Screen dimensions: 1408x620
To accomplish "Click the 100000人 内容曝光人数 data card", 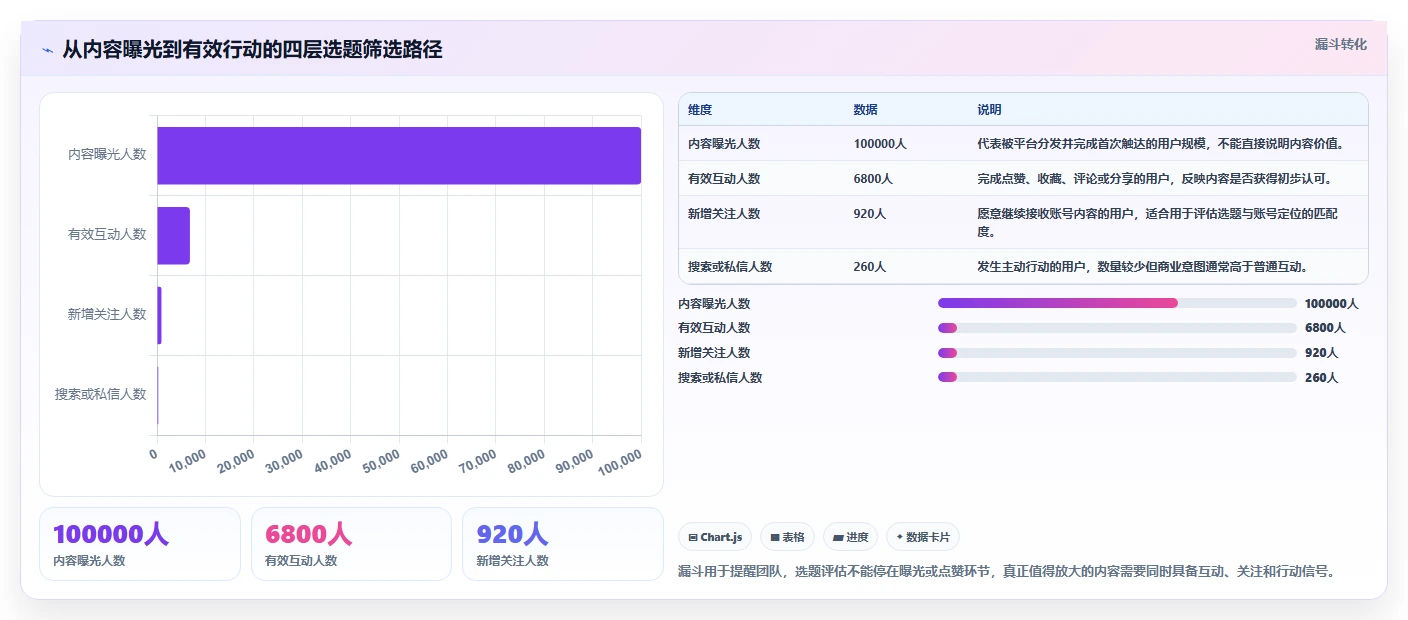I will click(x=140, y=544).
